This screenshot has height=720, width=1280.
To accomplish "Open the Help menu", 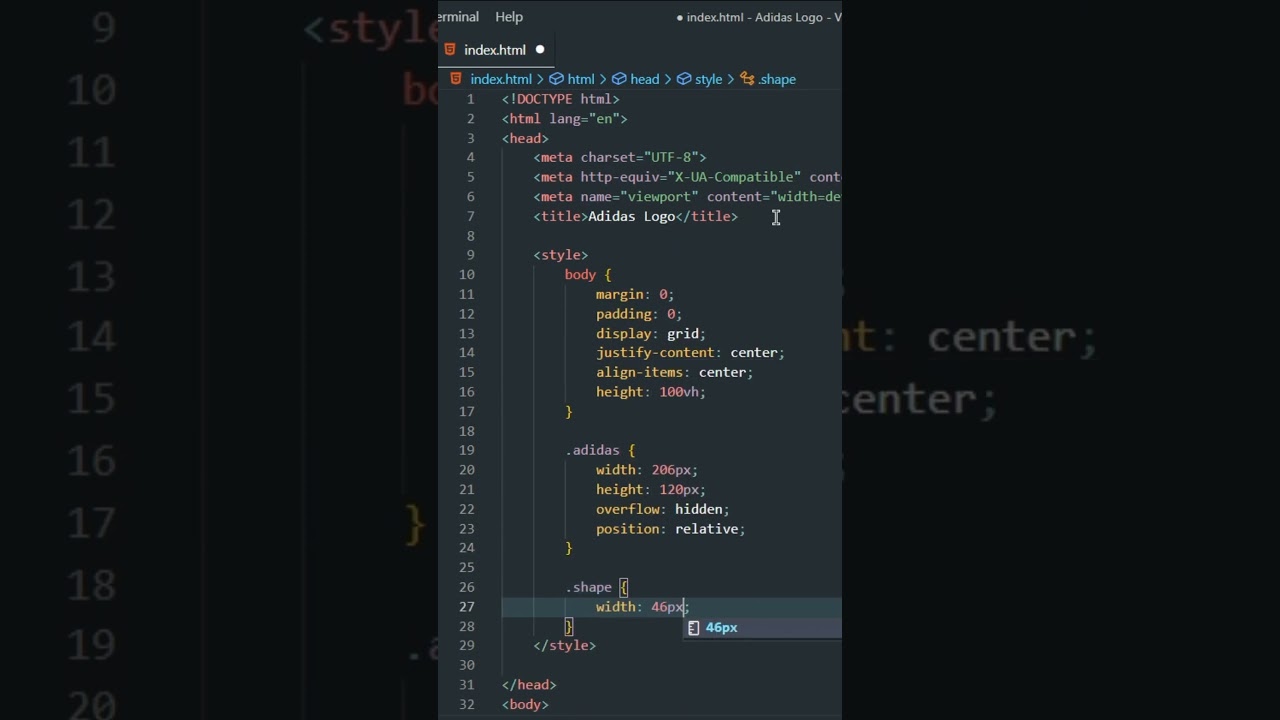I will click(x=509, y=17).
